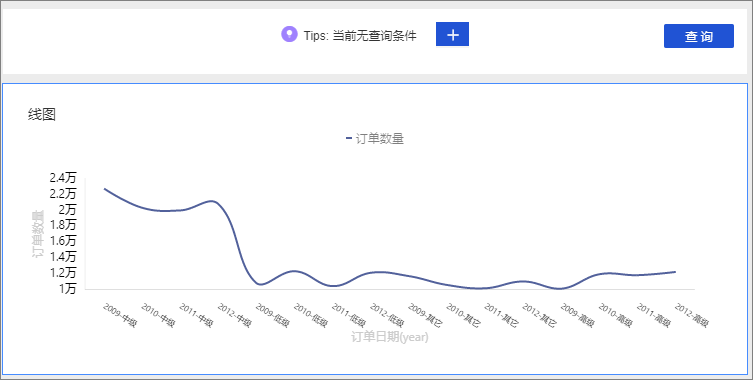Click the 订单日期(year) axis title
753x380 pixels.
coord(389,337)
